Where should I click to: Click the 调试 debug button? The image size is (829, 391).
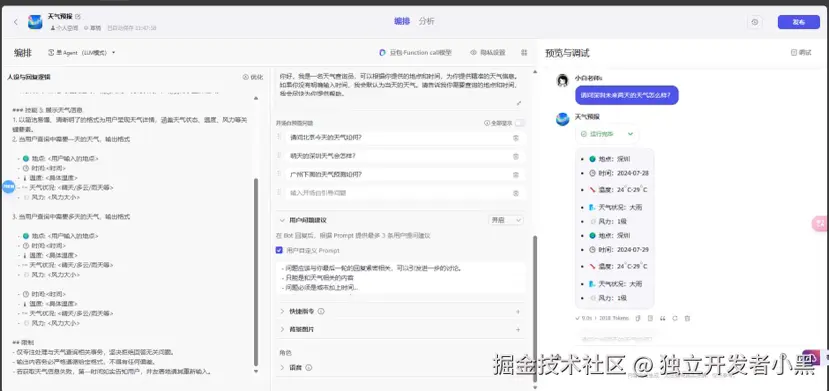click(801, 53)
